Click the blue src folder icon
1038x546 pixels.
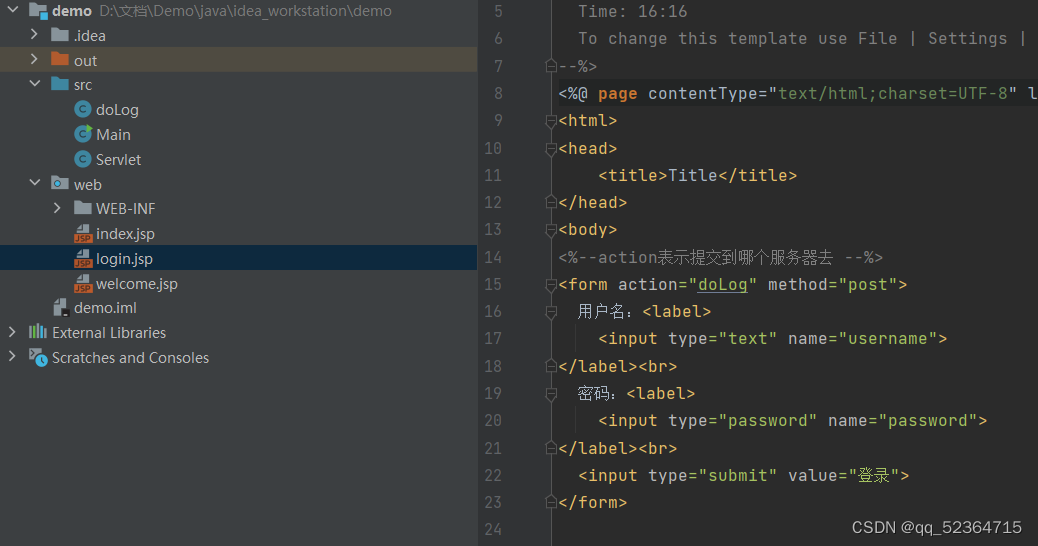click(60, 84)
